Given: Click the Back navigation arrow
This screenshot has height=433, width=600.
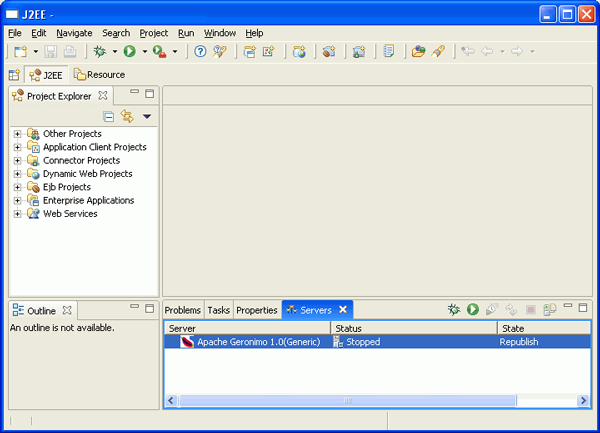Looking at the screenshot, I should 487,51.
